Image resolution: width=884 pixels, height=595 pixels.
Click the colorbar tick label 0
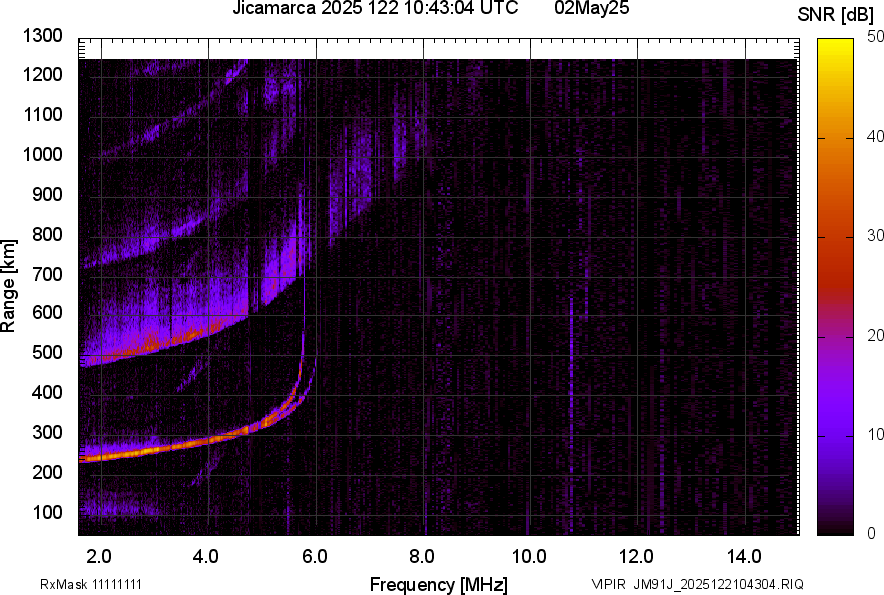pos(872,533)
